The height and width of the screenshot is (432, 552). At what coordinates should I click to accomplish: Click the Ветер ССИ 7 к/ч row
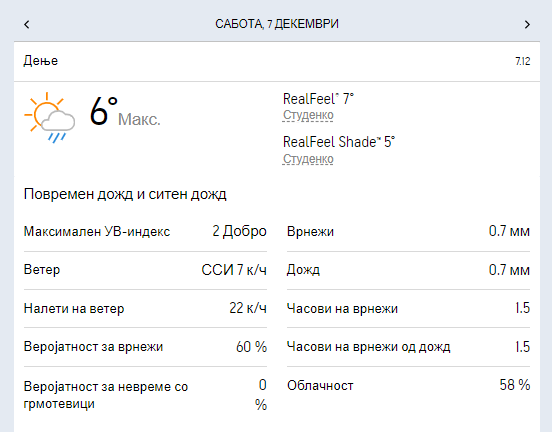(x=145, y=270)
